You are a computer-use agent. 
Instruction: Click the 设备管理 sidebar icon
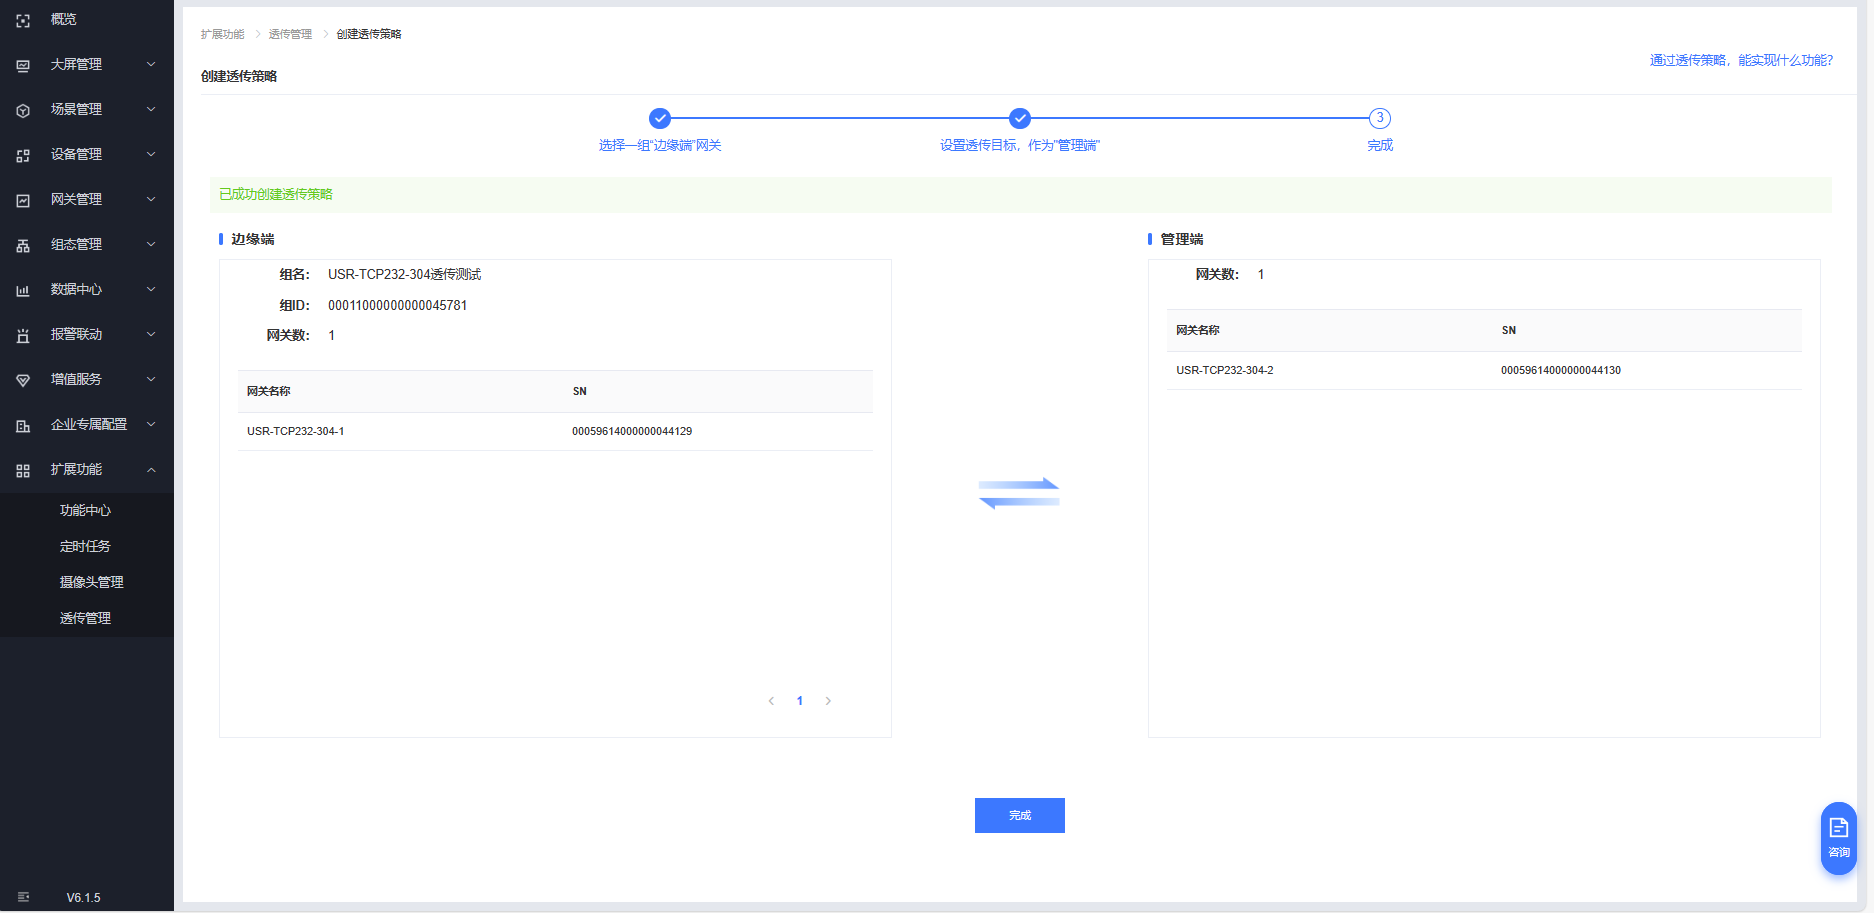[23, 155]
